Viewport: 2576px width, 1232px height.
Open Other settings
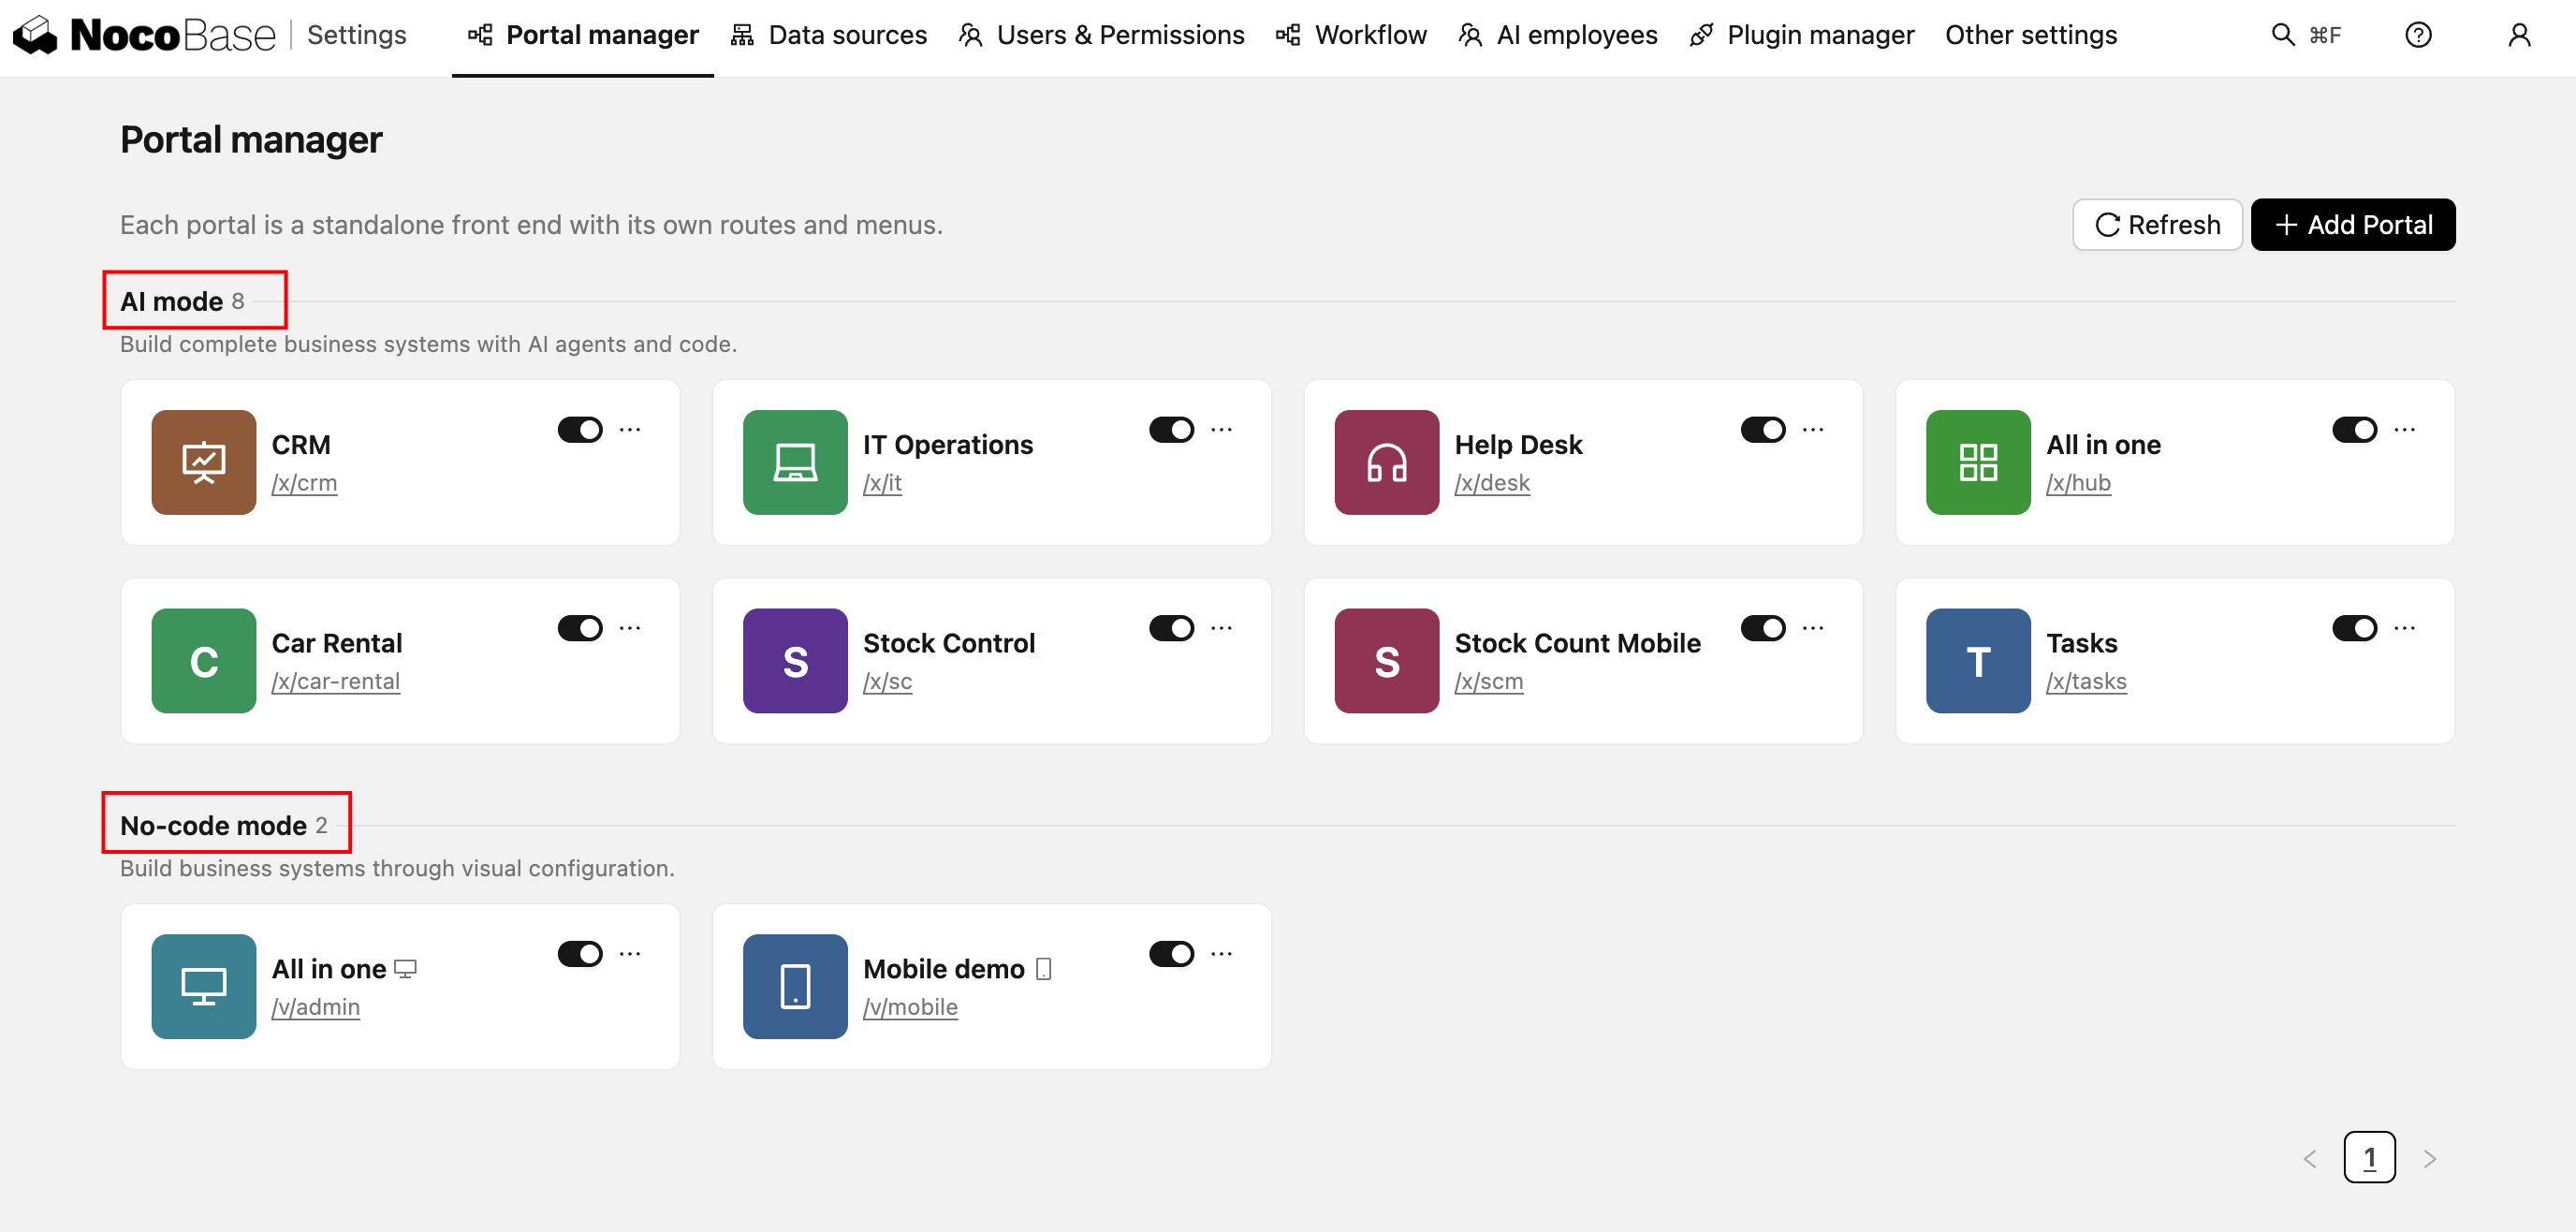point(2031,36)
